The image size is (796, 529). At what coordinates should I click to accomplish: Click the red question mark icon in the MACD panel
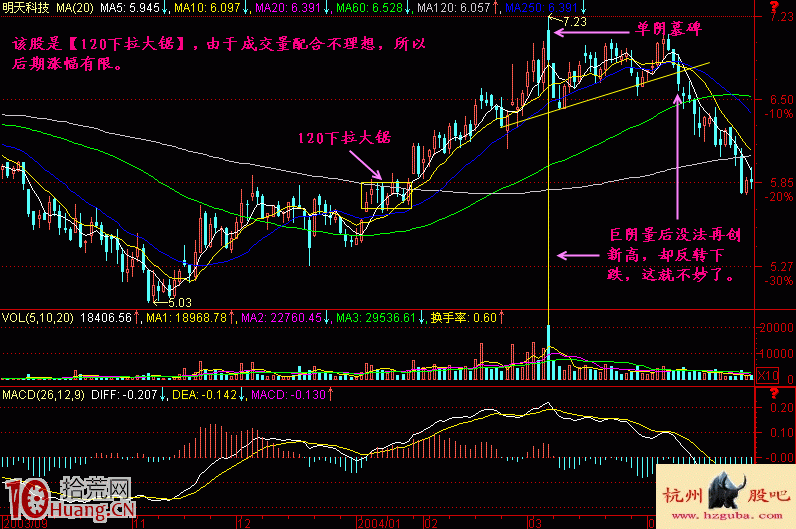[773, 392]
